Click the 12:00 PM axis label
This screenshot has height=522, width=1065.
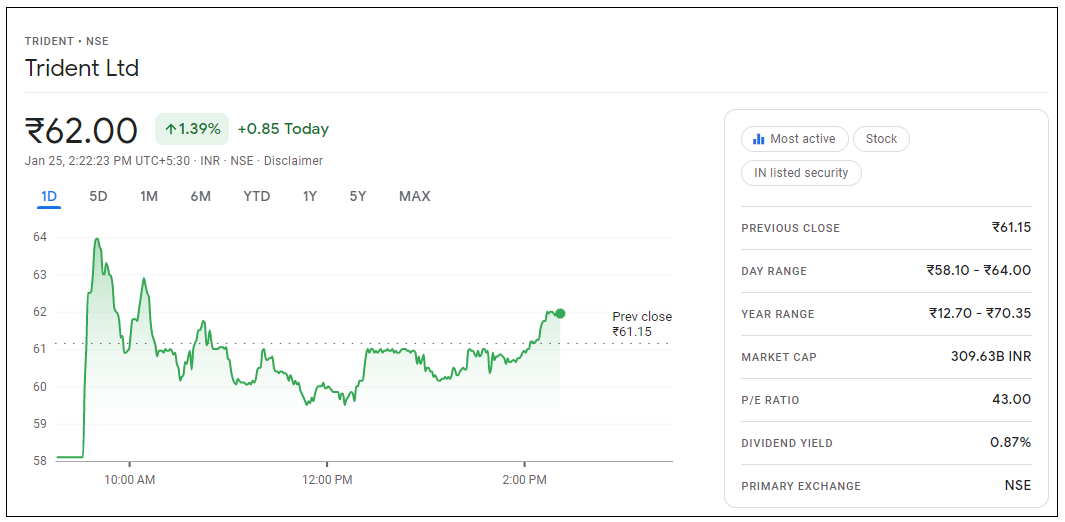click(327, 480)
